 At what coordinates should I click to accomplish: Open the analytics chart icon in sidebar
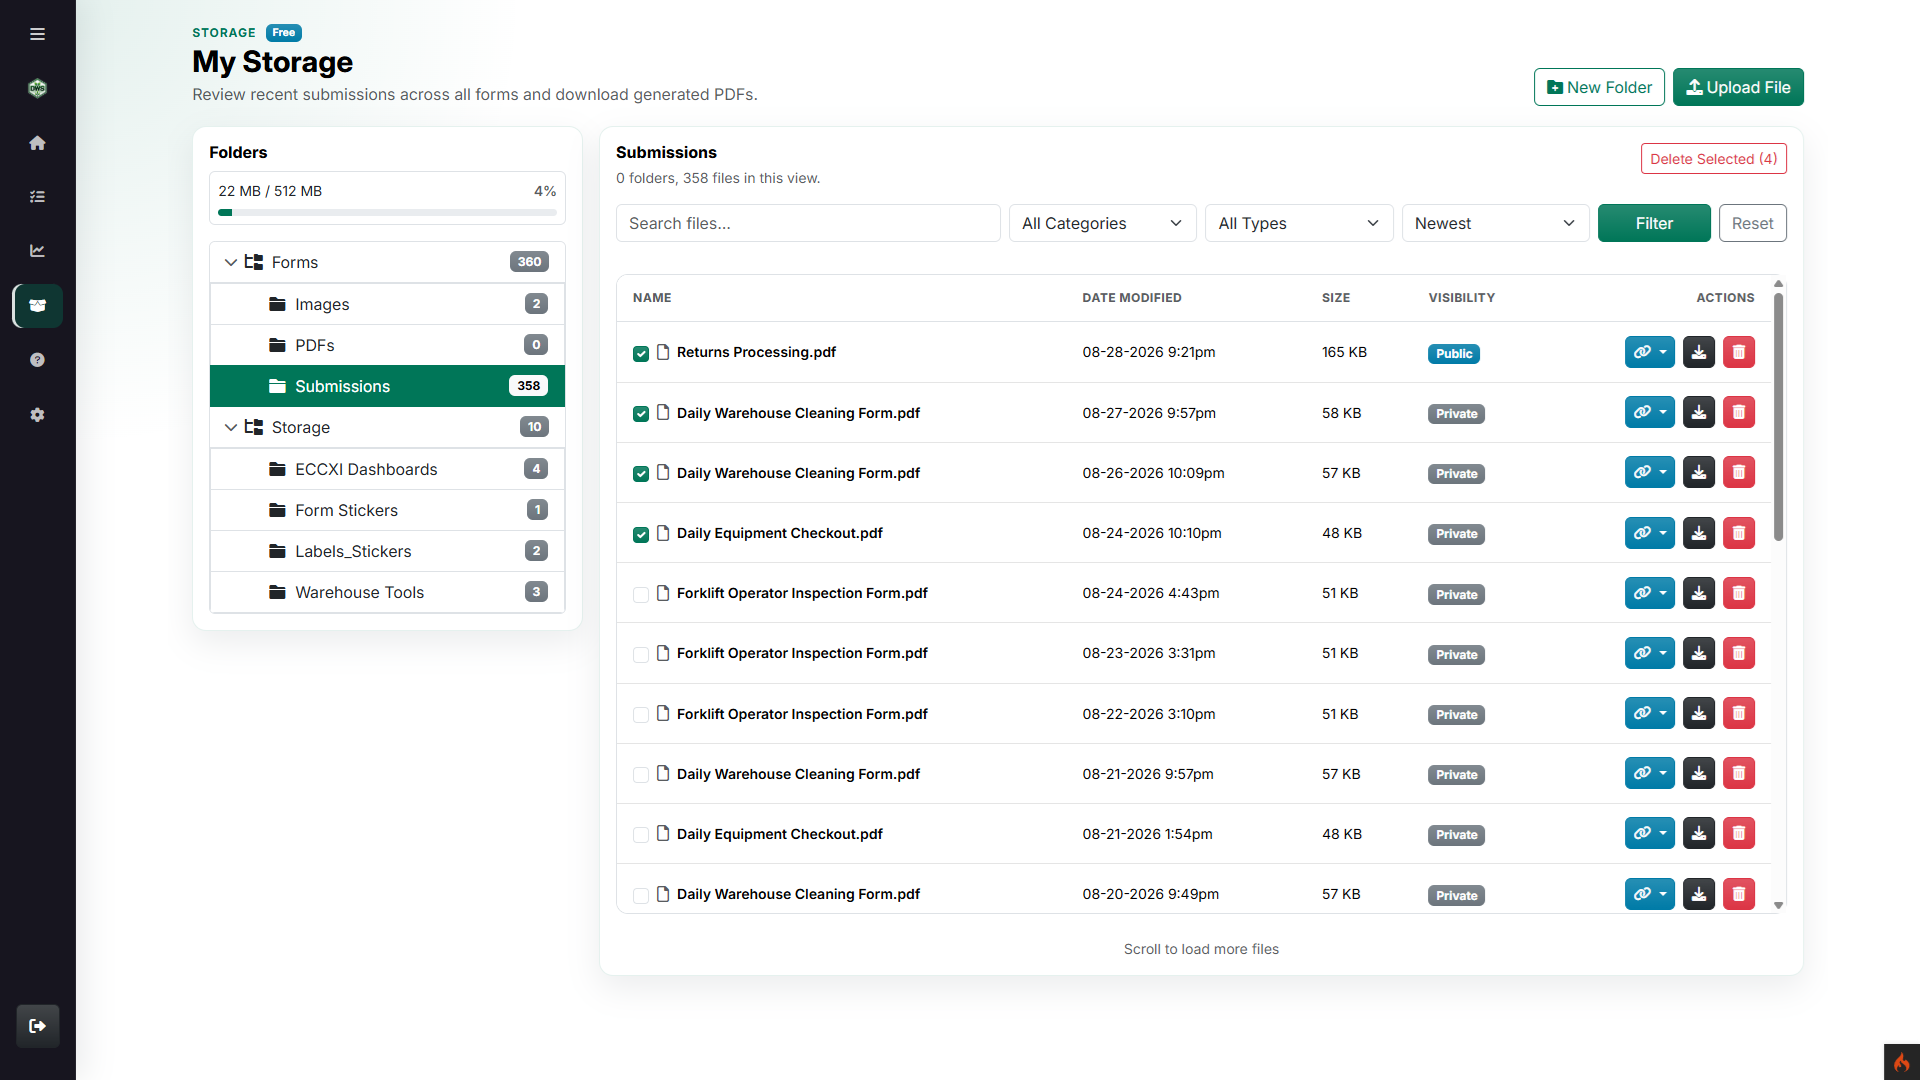click(x=37, y=251)
